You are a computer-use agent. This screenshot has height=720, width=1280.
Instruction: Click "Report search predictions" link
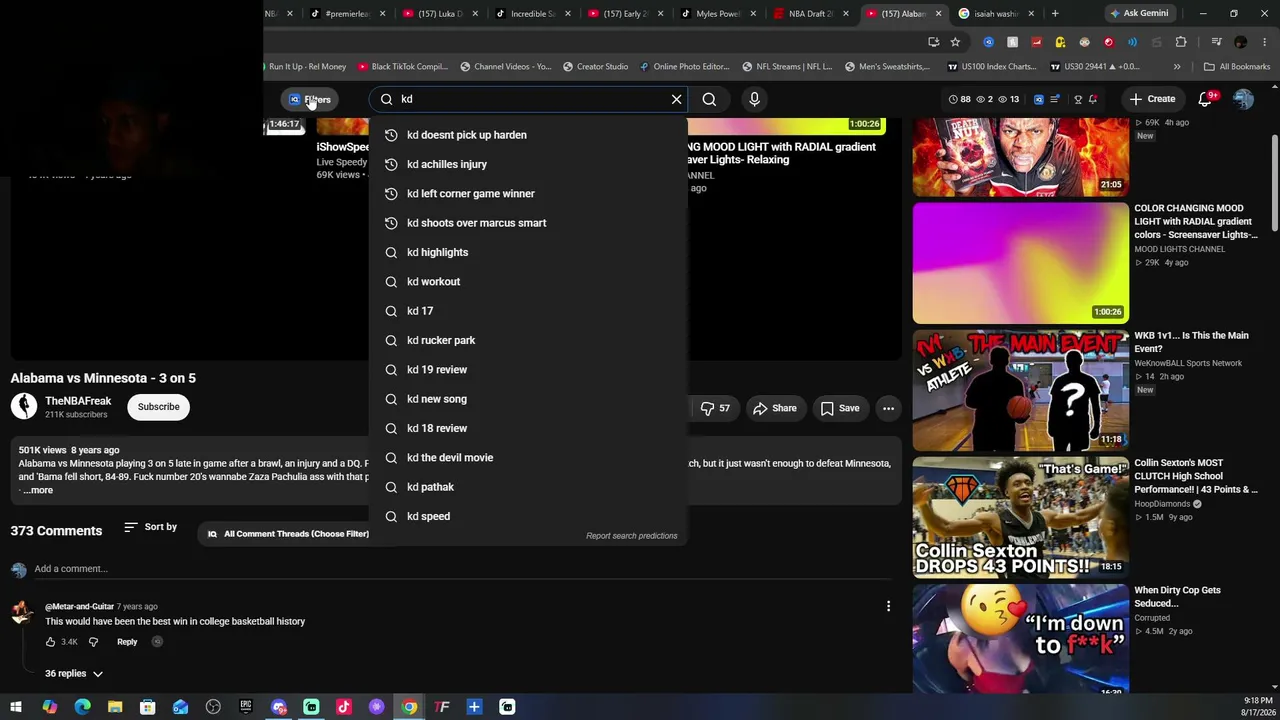click(x=632, y=536)
